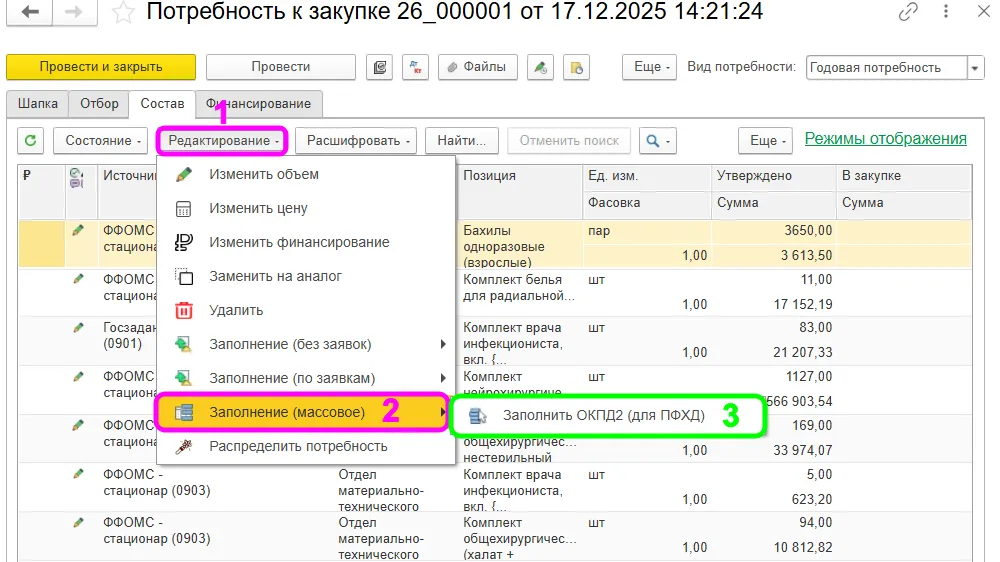Click the Отменить поиск button
The width and height of the screenshot is (1000, 562).
569,140
